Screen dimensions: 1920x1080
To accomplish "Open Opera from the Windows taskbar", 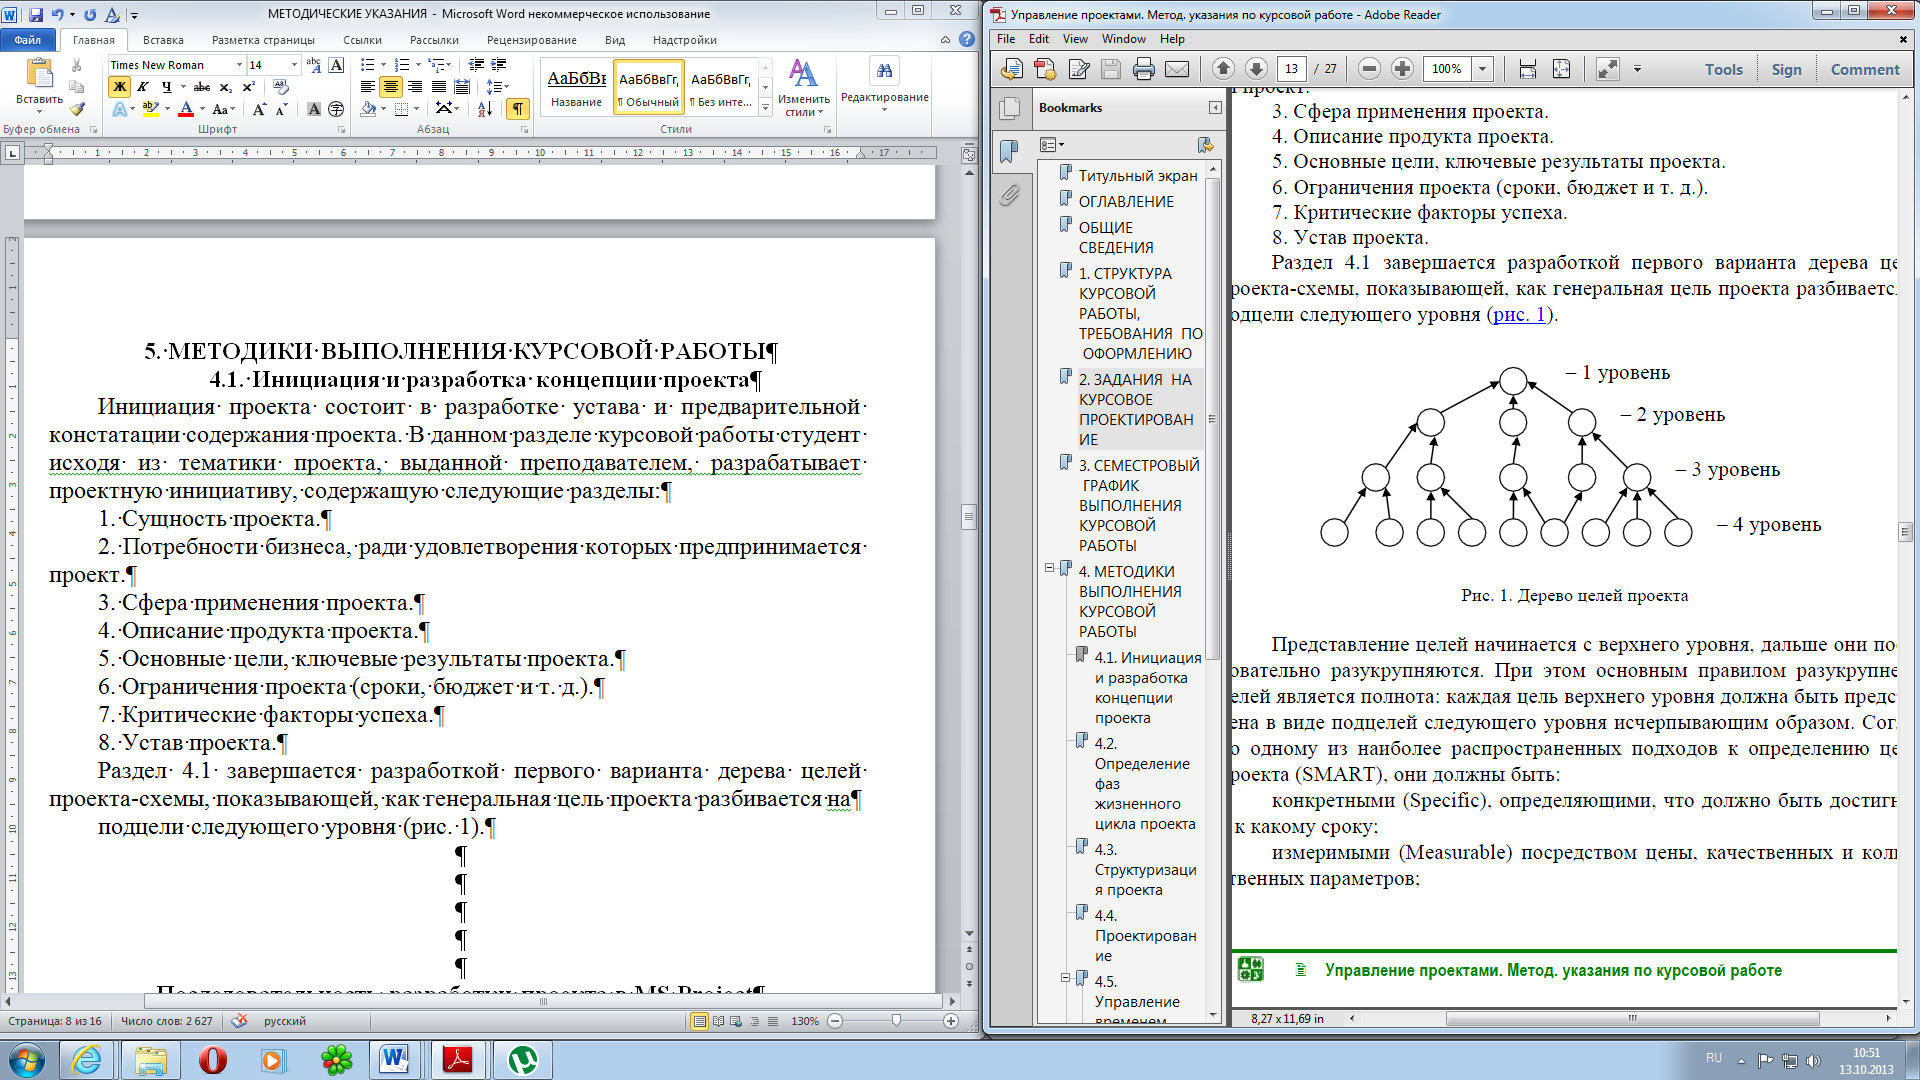I will point(213,1060).
